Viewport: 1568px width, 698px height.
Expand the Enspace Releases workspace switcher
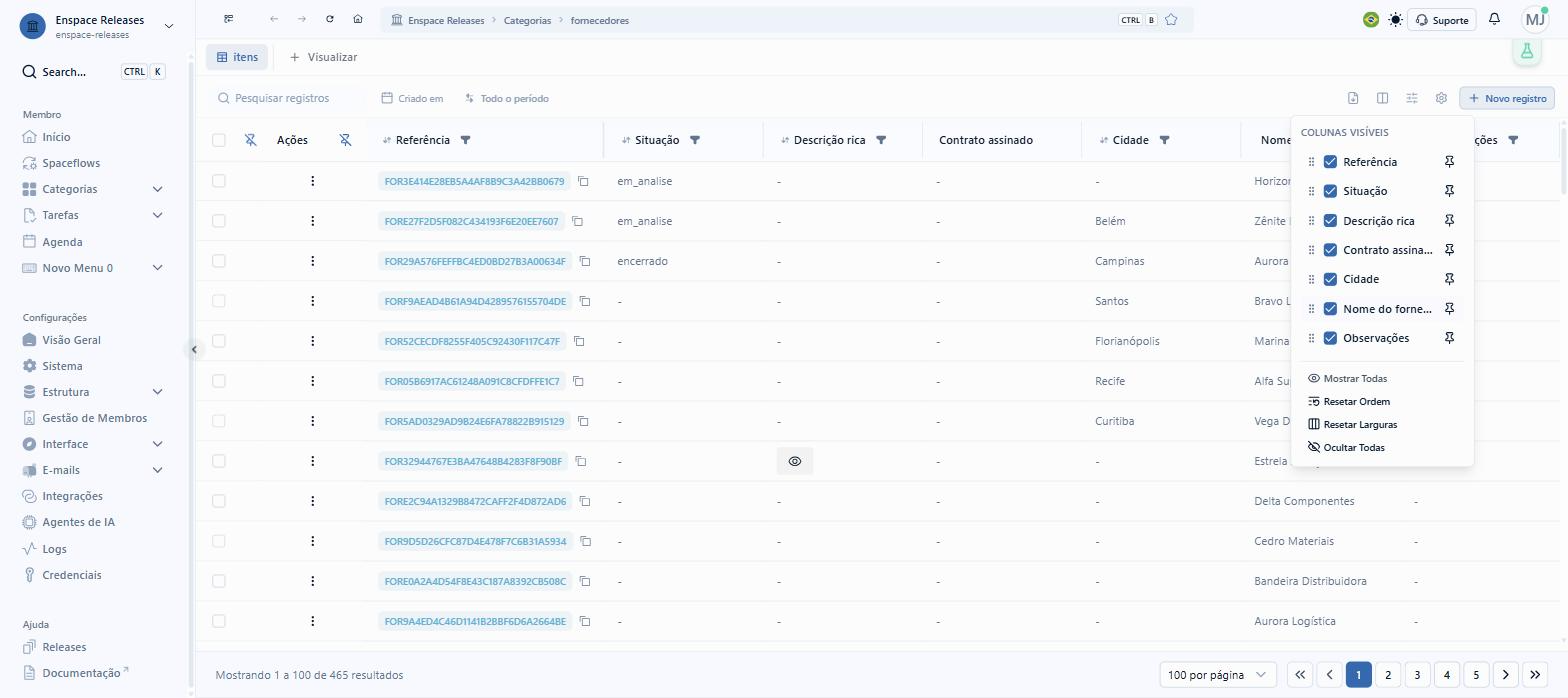pyautogui.click(x=168, y=26)
